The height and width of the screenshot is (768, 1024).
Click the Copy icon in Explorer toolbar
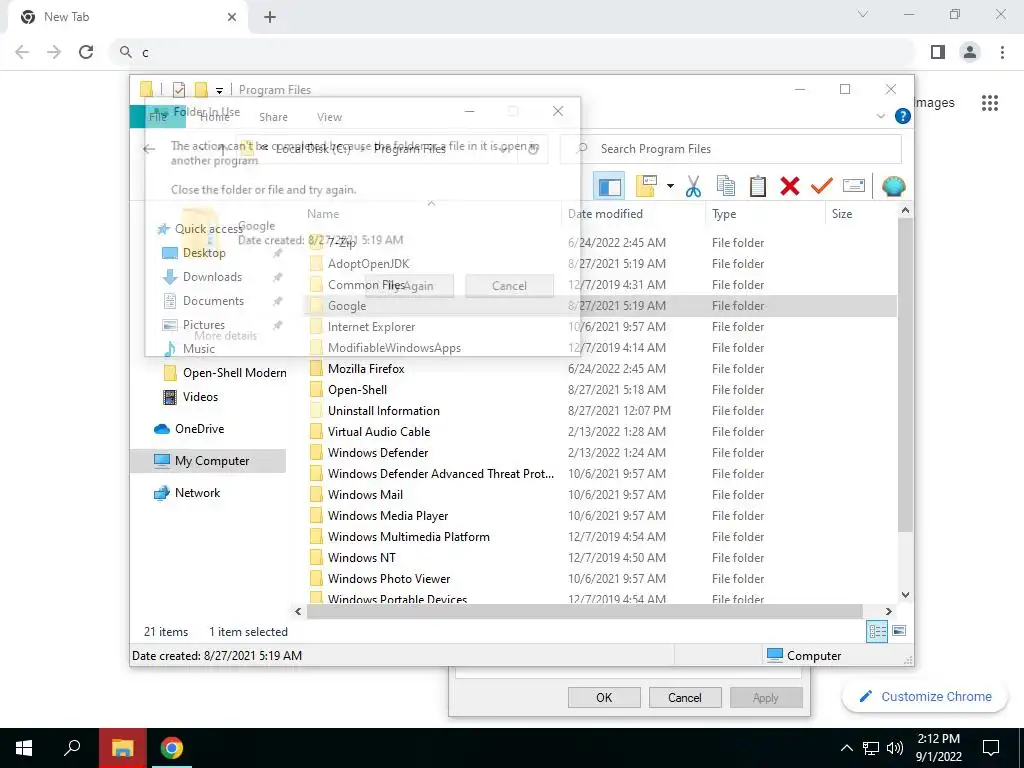(x=726, y=186)
